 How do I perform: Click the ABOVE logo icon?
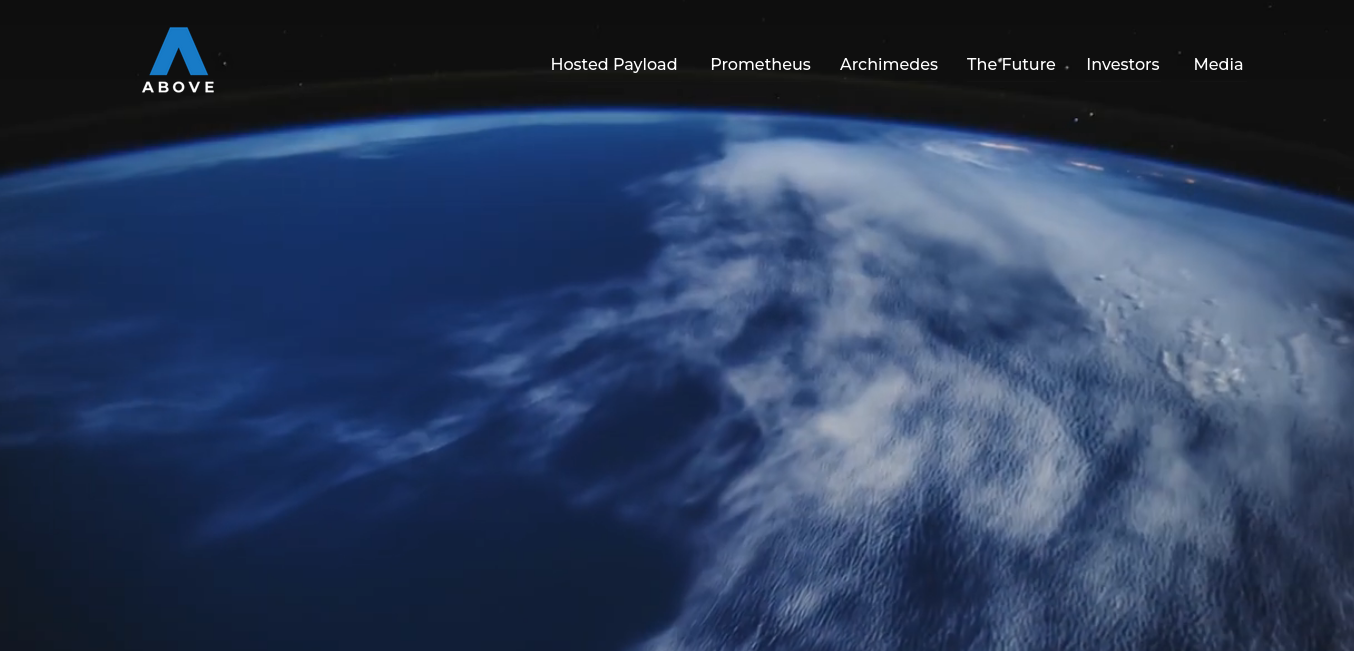click(178, 60)
